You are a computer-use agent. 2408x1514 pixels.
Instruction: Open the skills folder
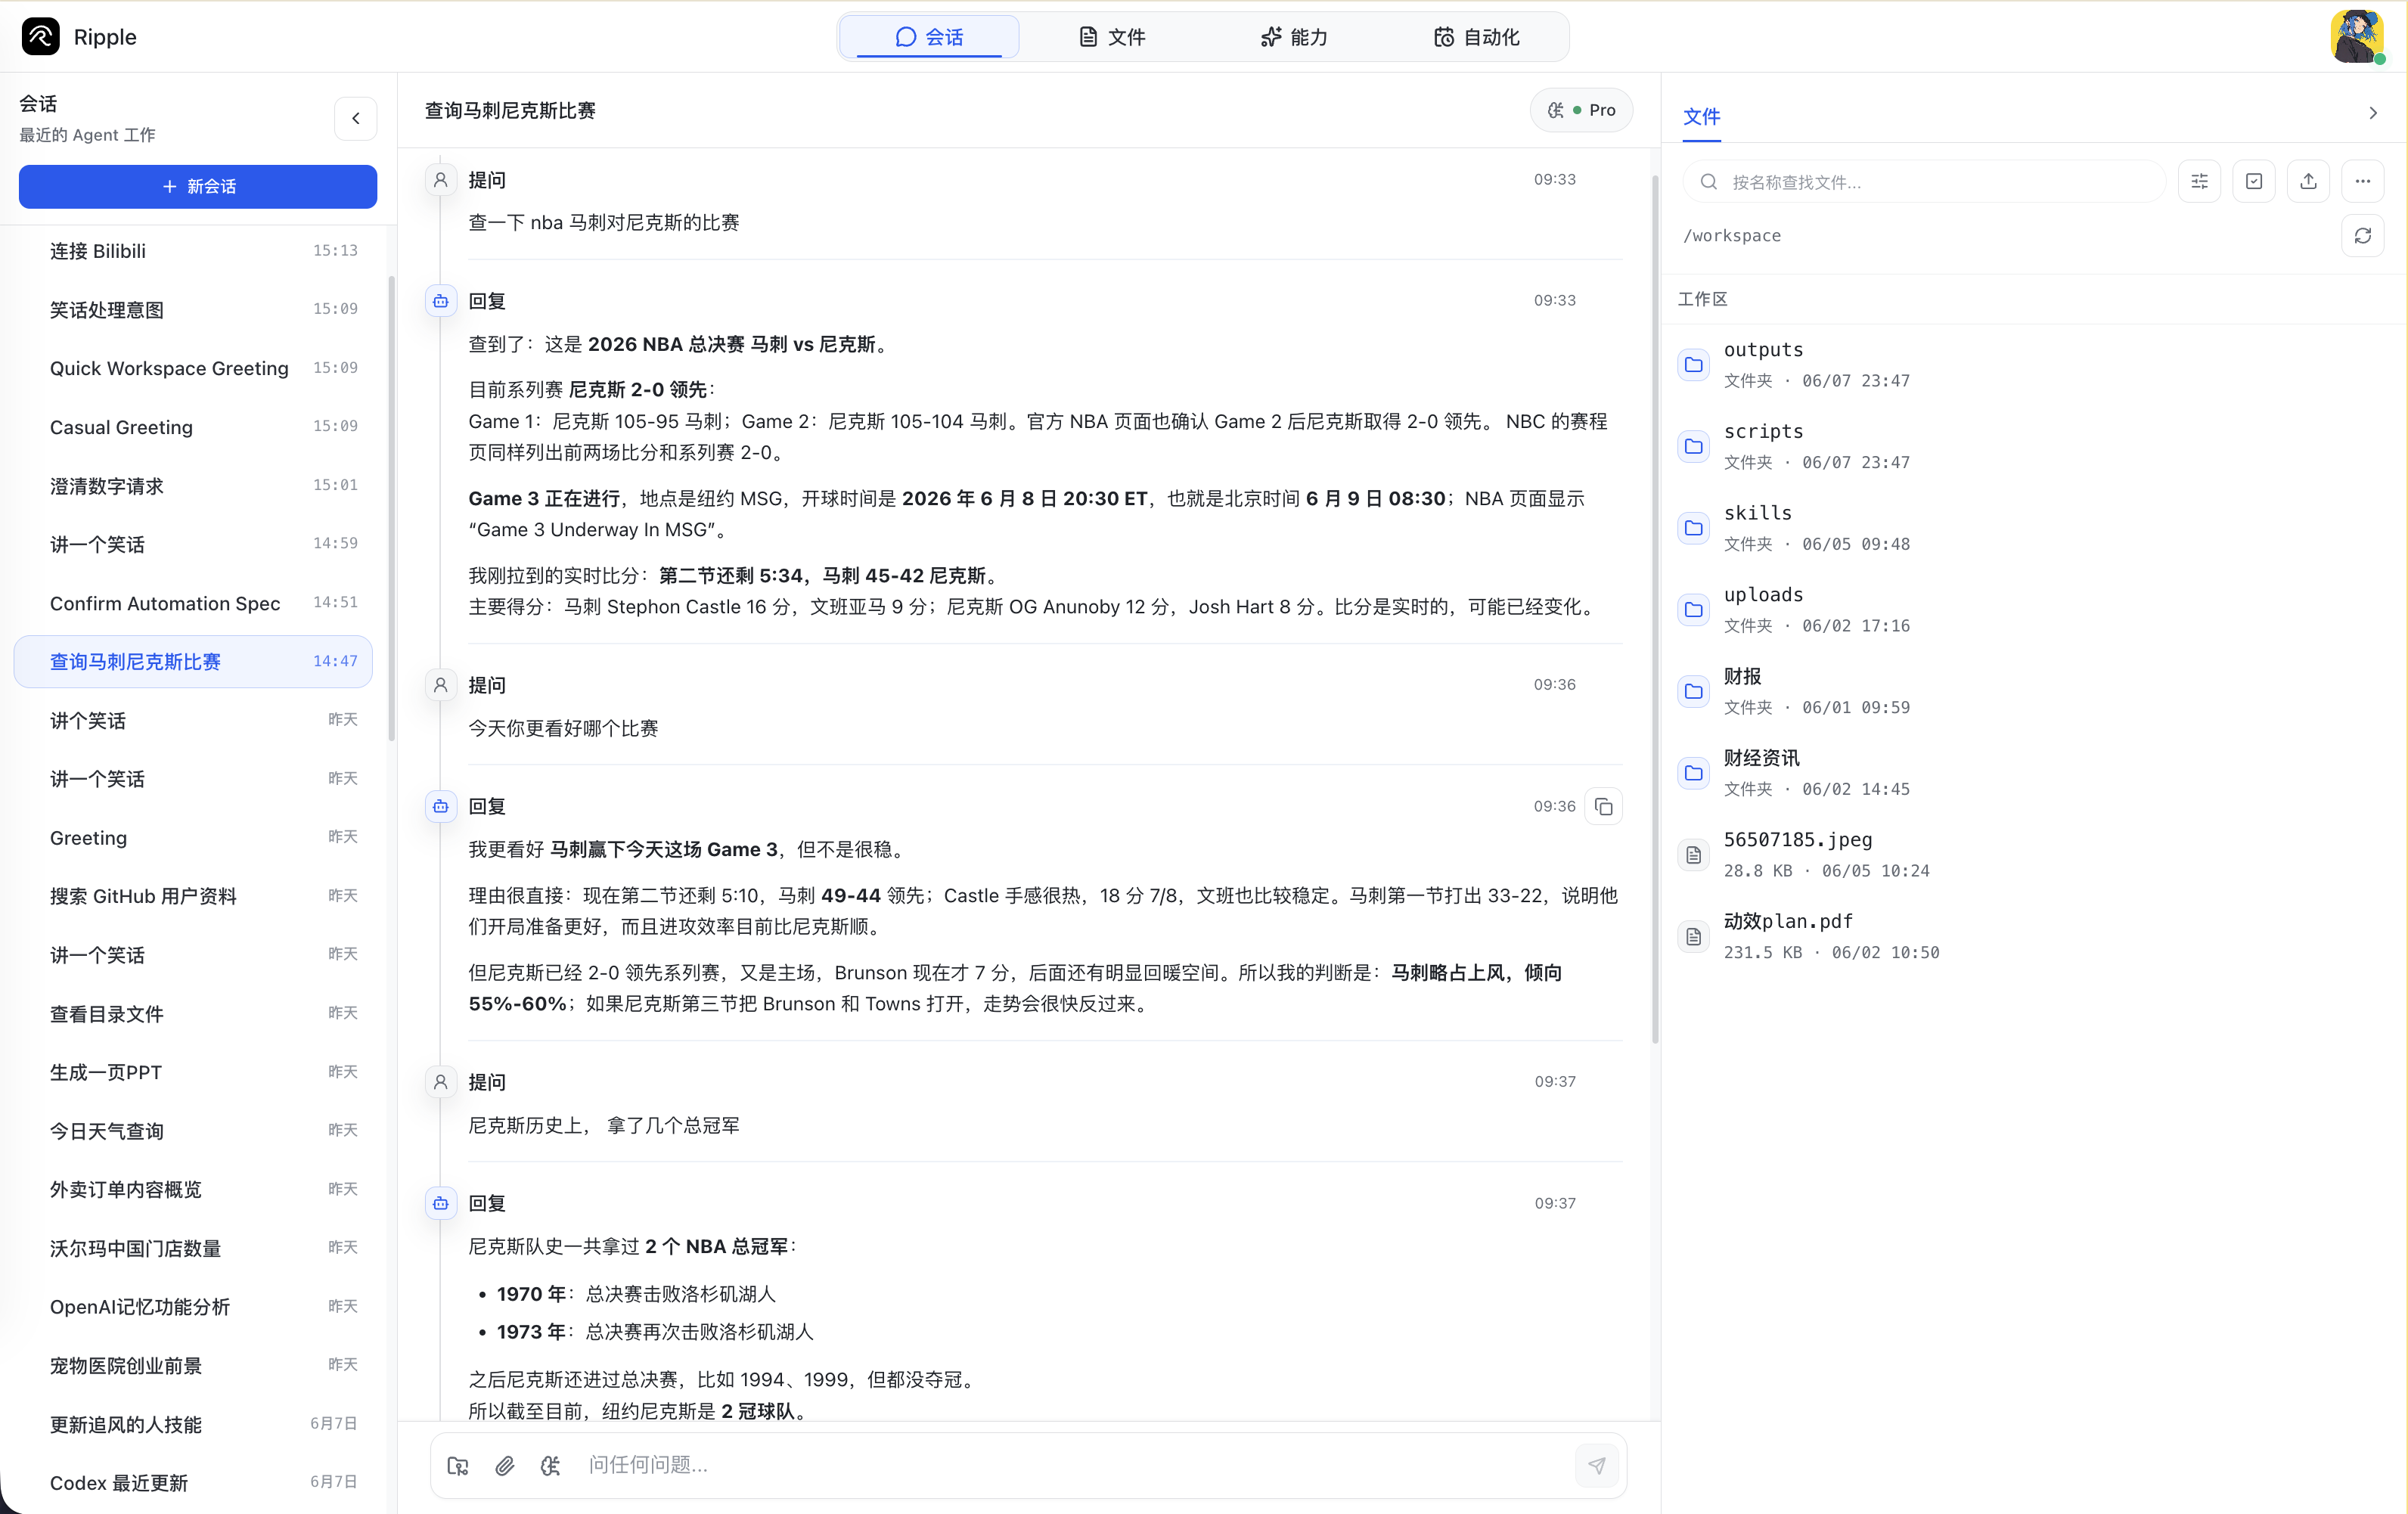[2032, 527]
